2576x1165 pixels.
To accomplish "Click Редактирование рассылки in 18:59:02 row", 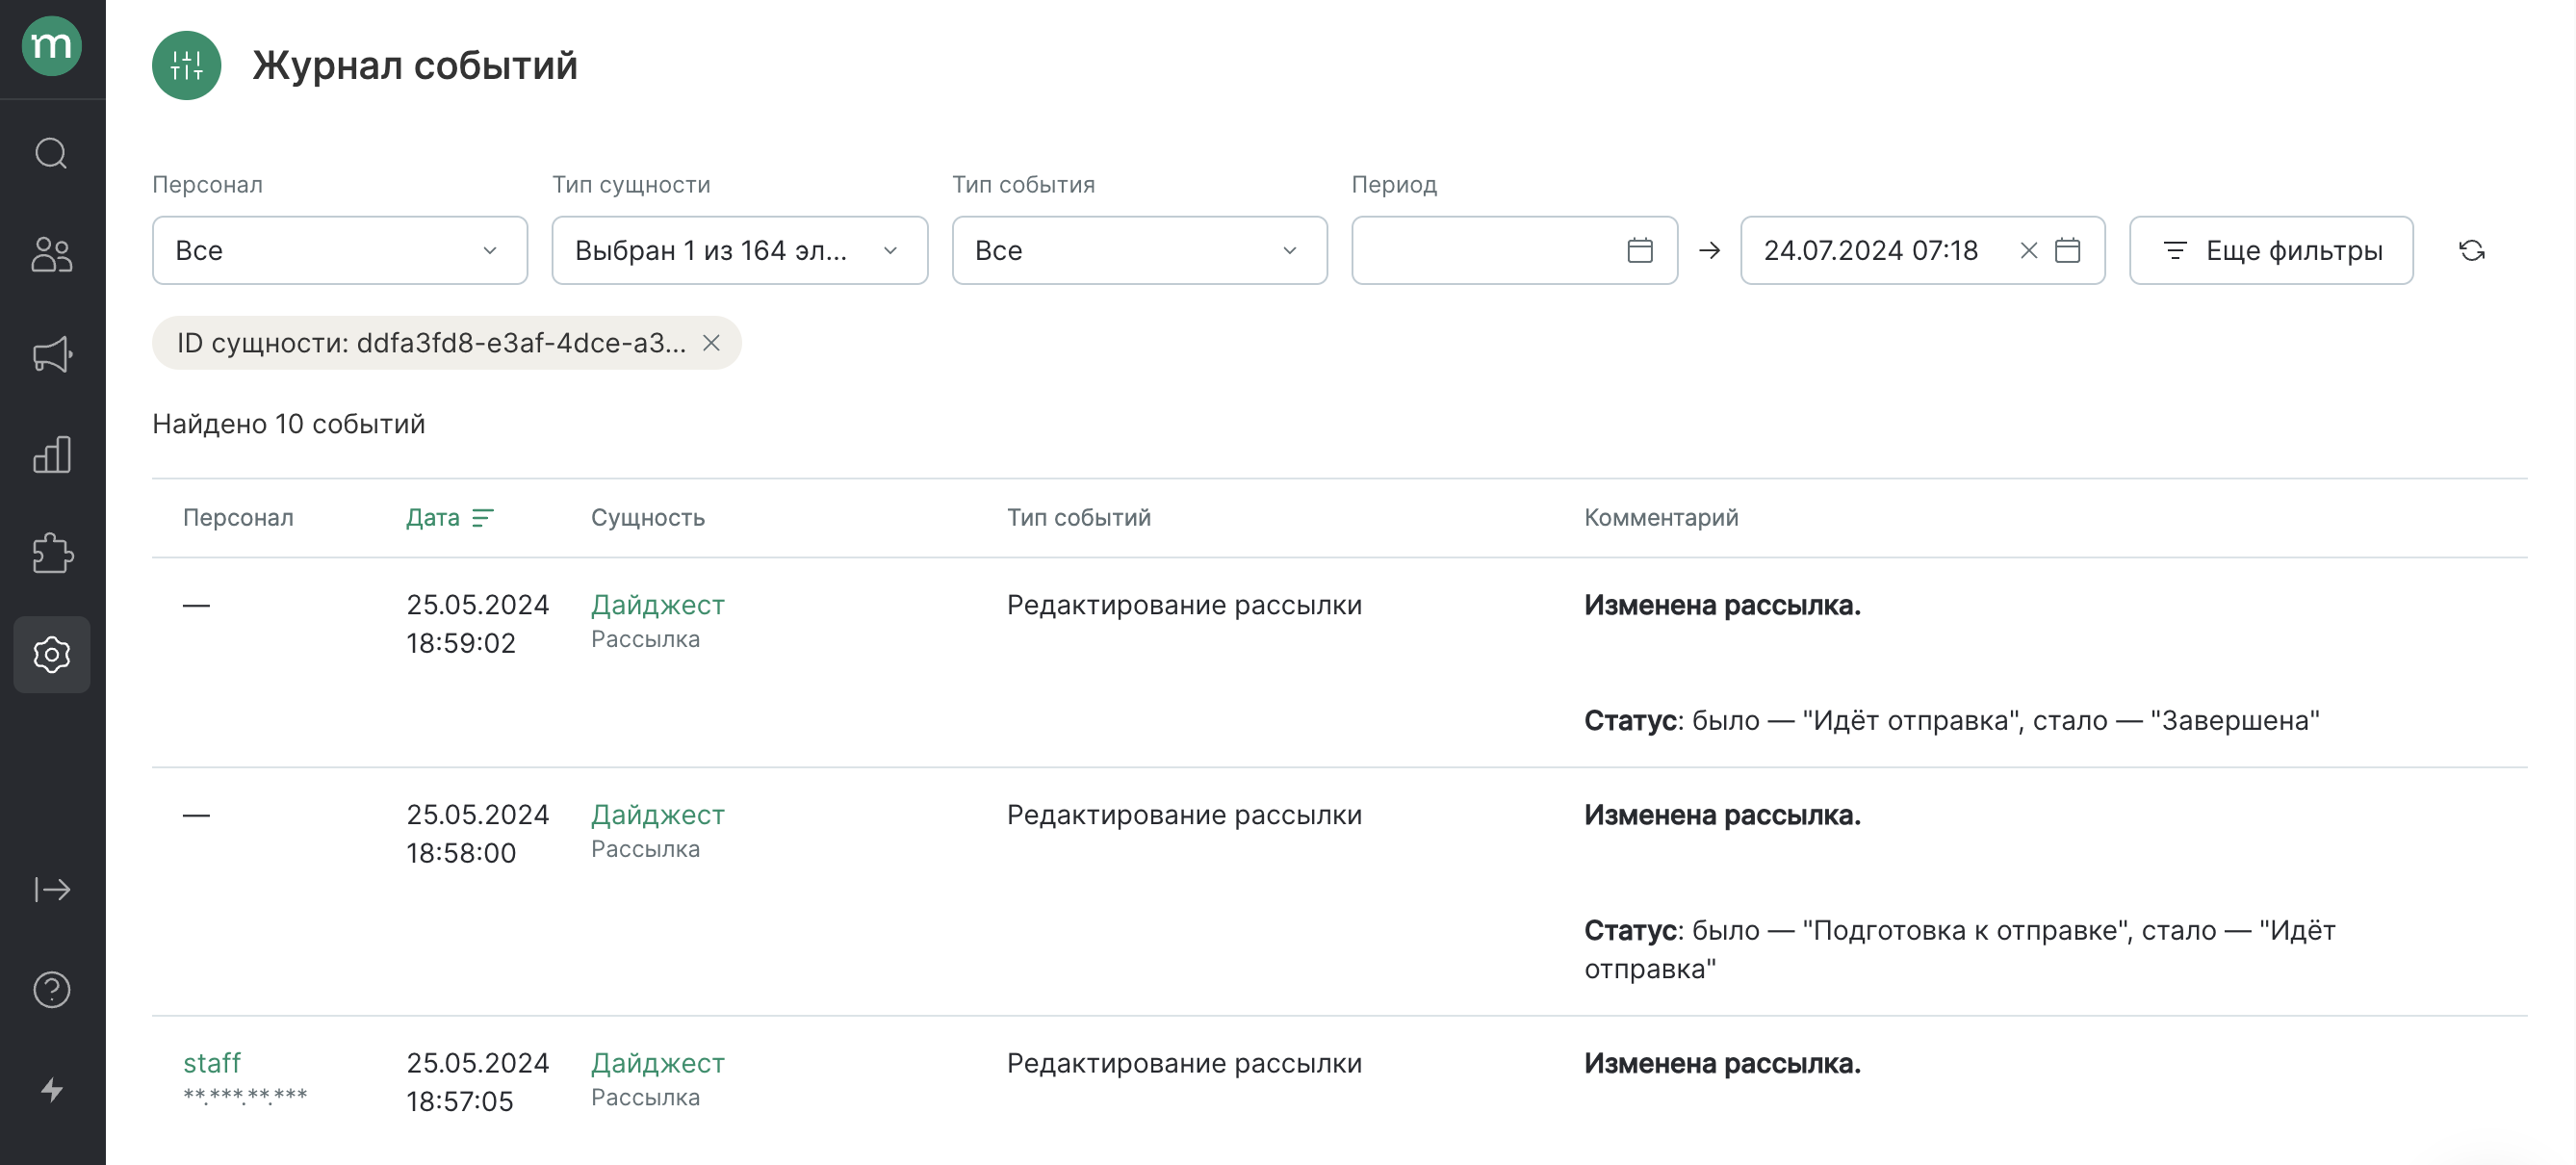I will [1183, 605].
